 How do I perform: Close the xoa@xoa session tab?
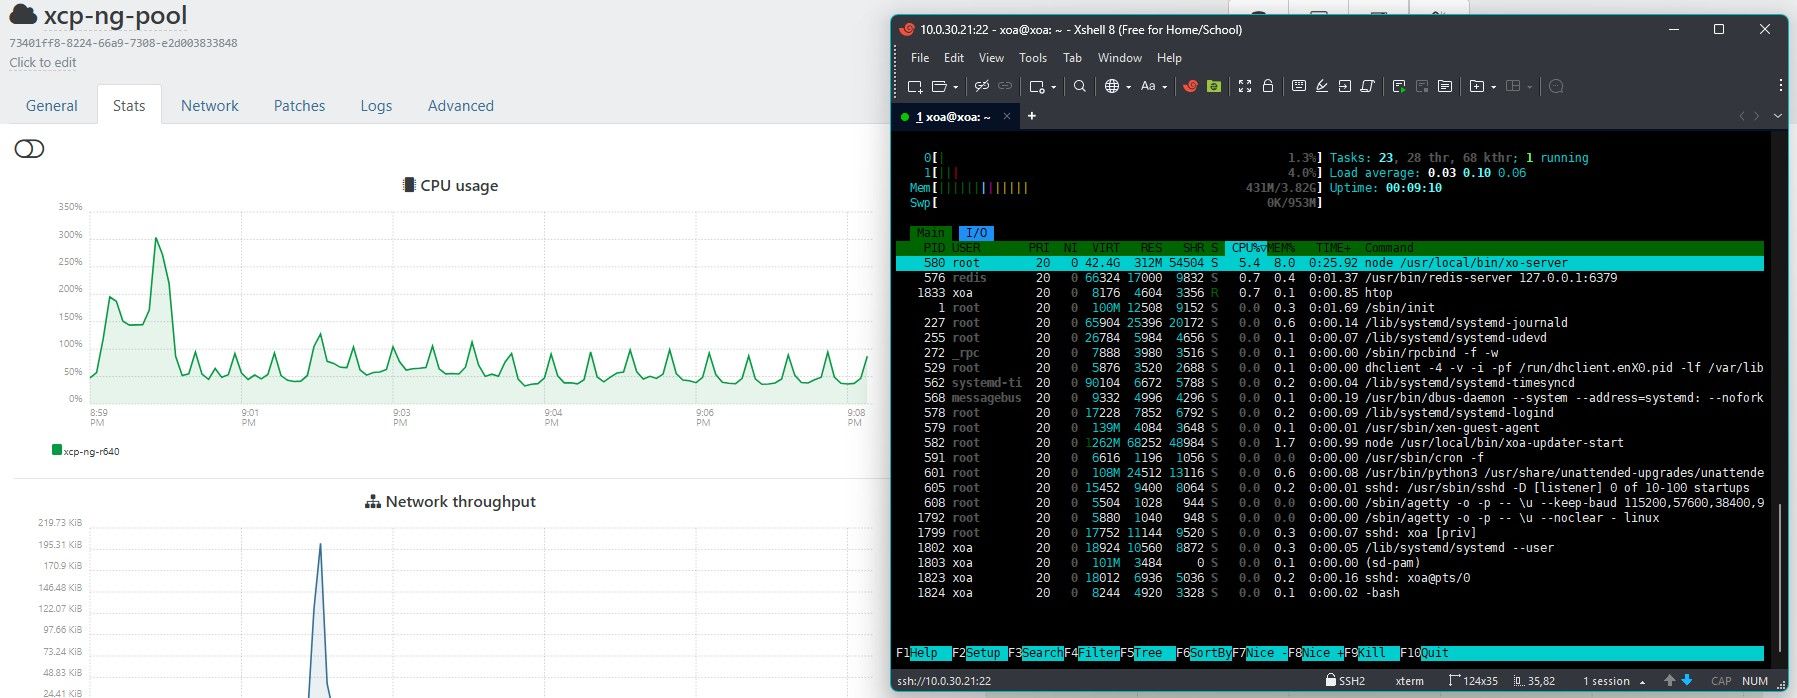point(1007,117)
